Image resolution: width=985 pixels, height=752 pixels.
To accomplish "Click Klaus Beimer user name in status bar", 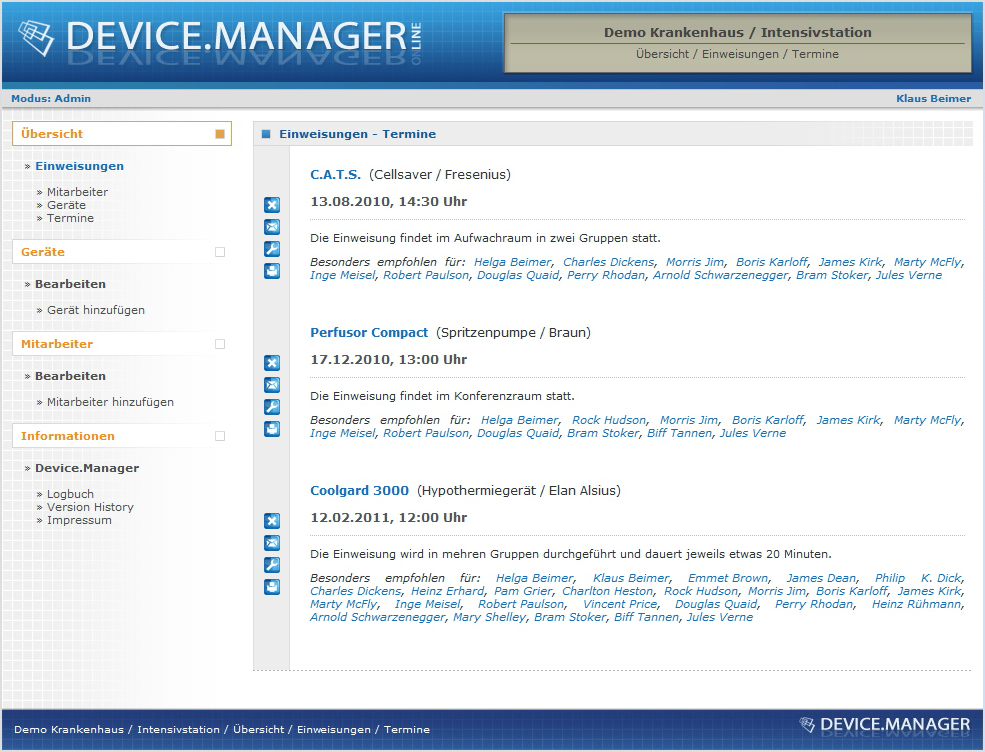I will [x=933, y=98].
